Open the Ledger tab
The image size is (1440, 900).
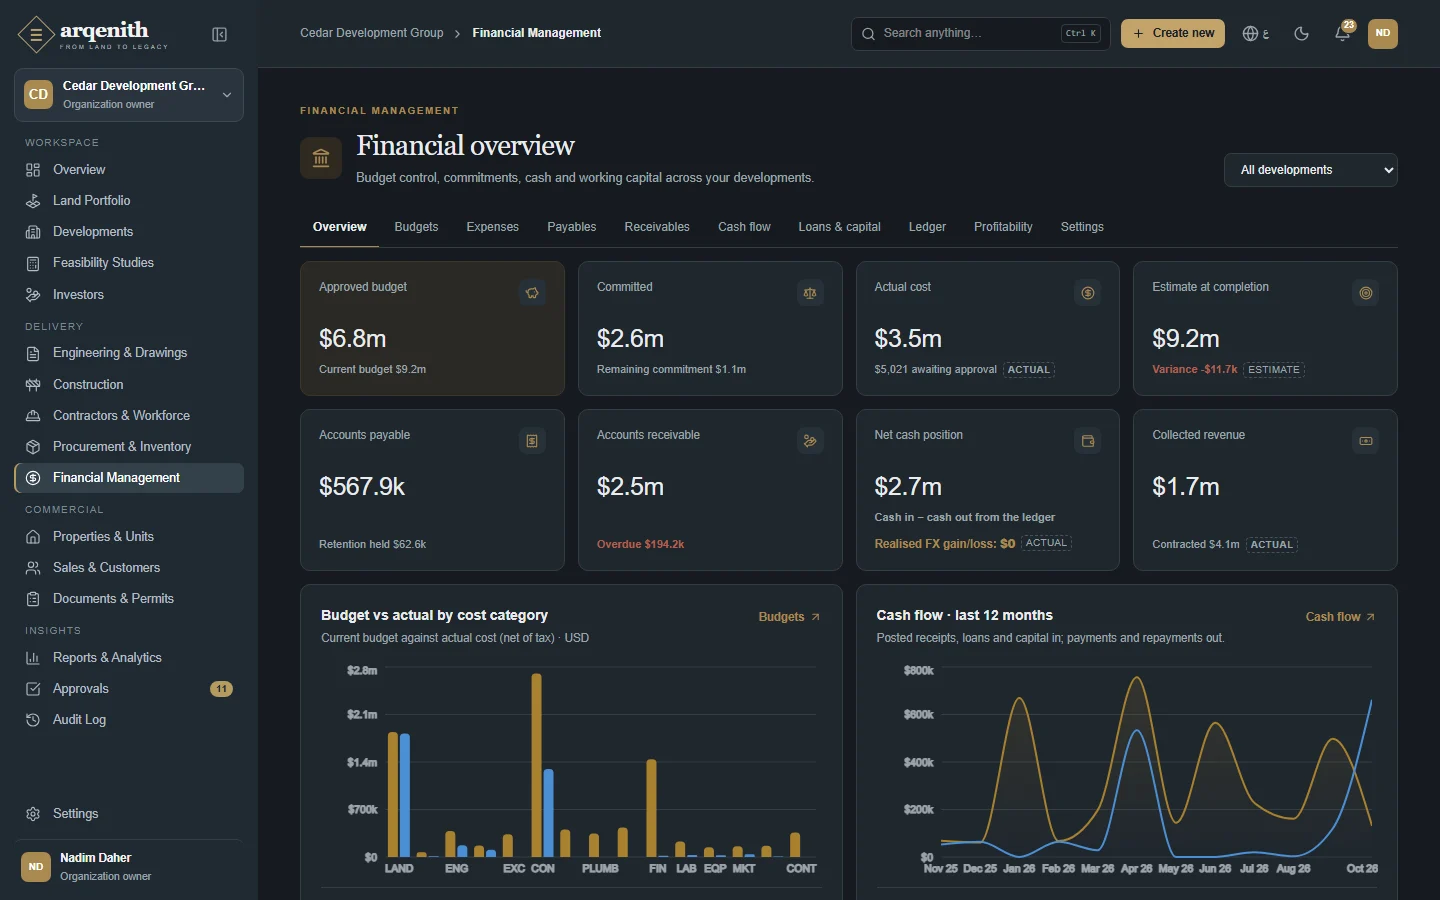click(927, 227)
